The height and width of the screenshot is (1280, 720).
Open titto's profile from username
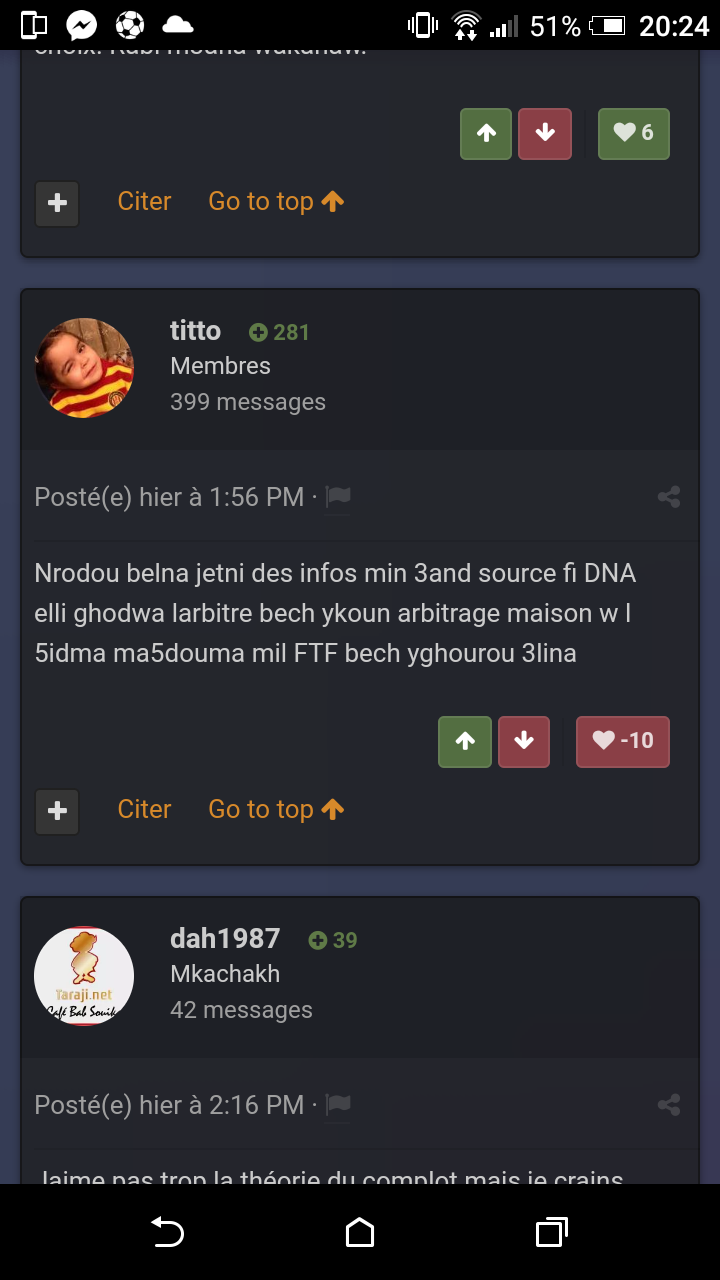point(195,331)
